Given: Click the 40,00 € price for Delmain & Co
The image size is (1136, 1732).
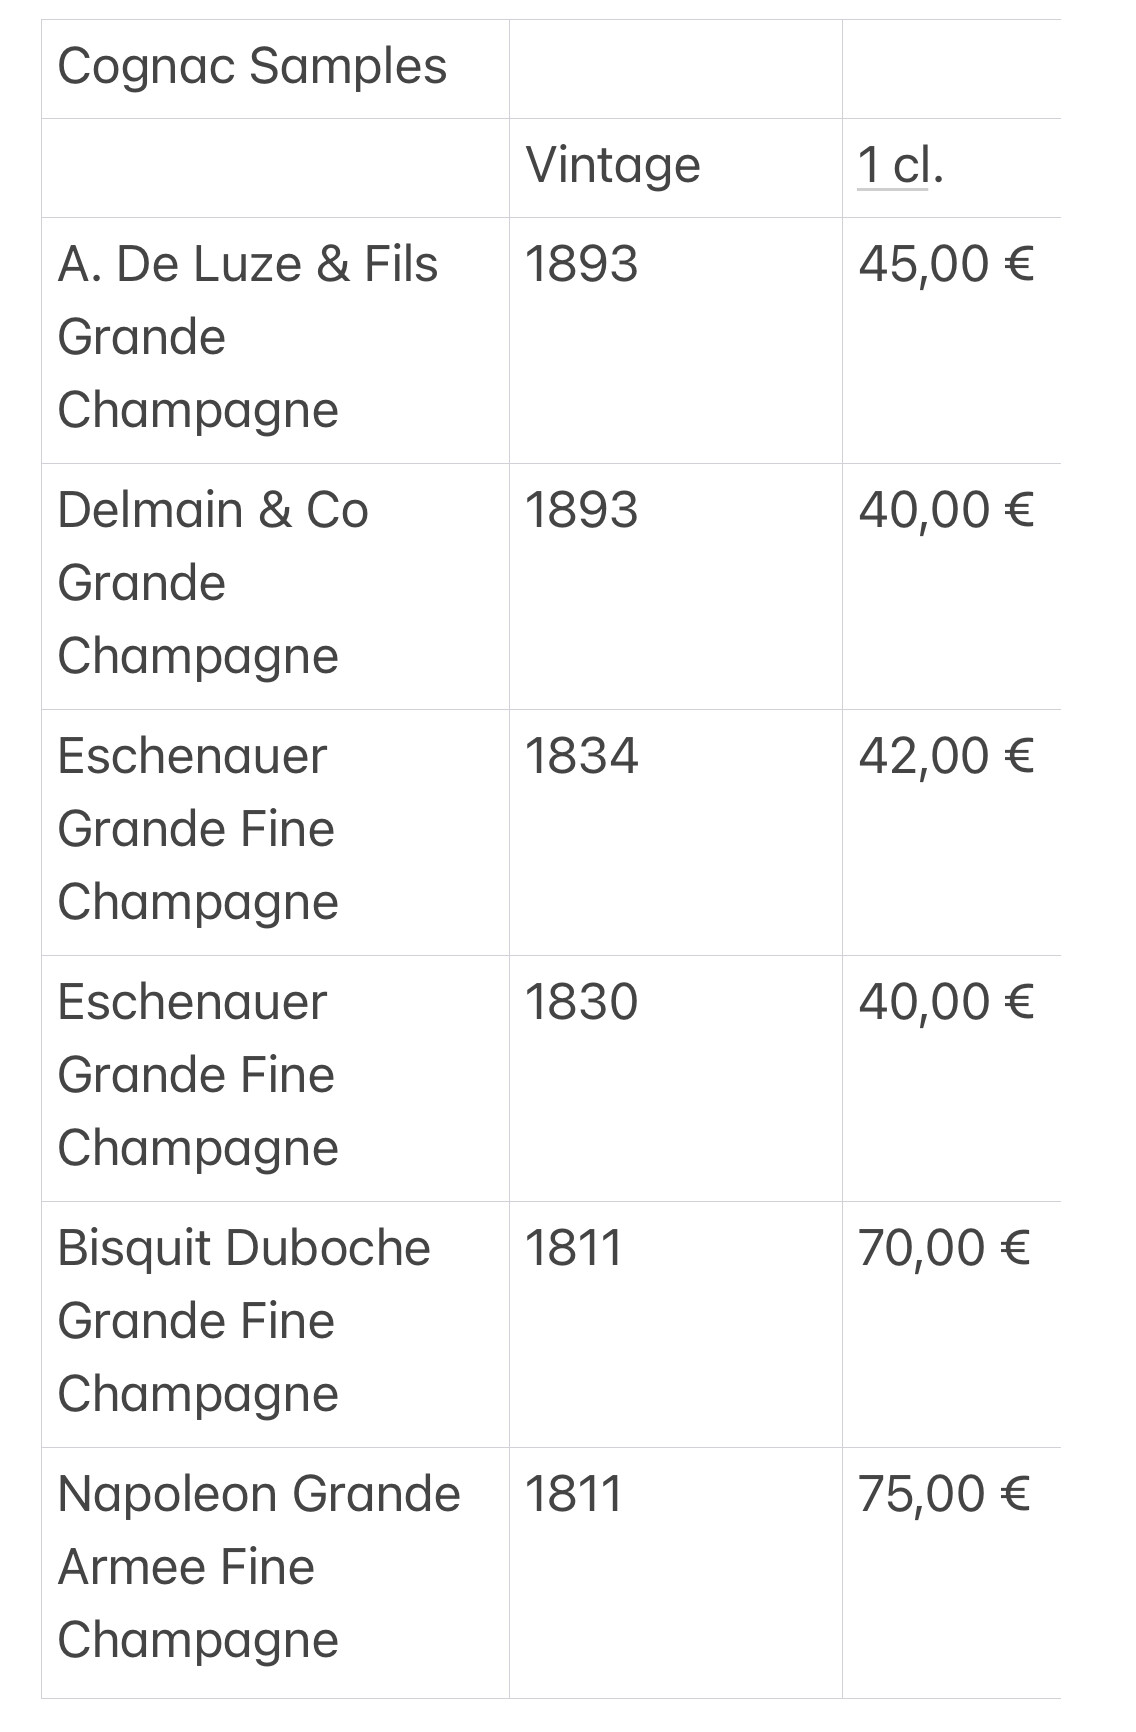Looking at the screenshot, I should [x=946, y=511].
